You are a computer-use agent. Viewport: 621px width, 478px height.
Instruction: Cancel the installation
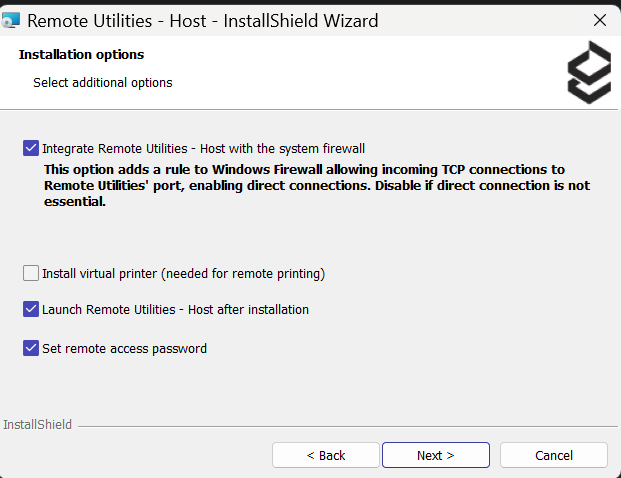click(x=554, y=455)
